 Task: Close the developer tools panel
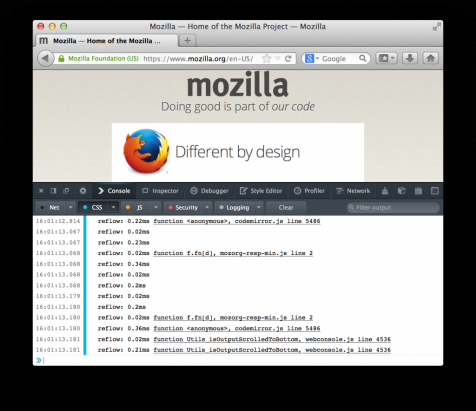point(41,191)
